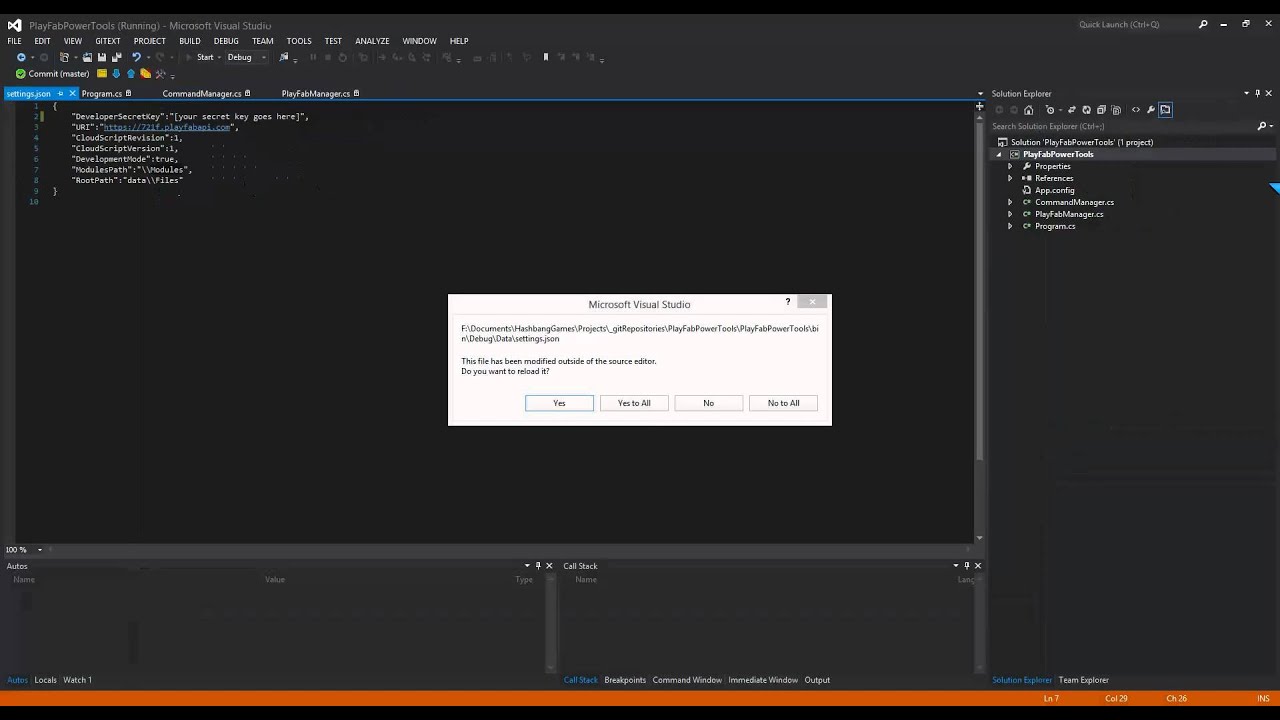Pin the Solution Explorer panel
The height and width of the screenshot is (720, 1280).
coord(1258,93)
